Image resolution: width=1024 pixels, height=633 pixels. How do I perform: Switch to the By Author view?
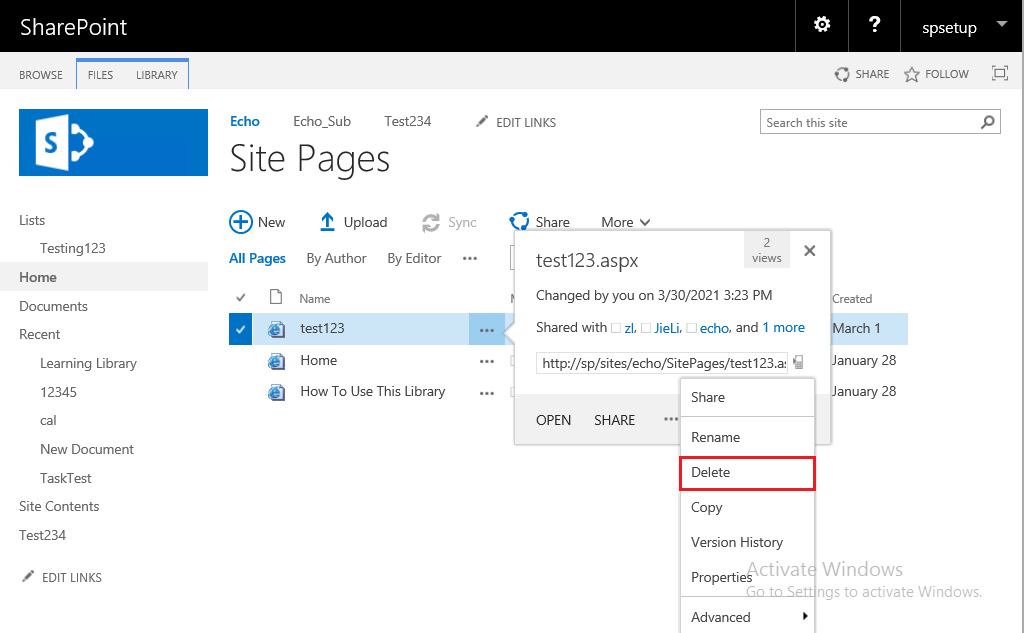coord(336,259)
